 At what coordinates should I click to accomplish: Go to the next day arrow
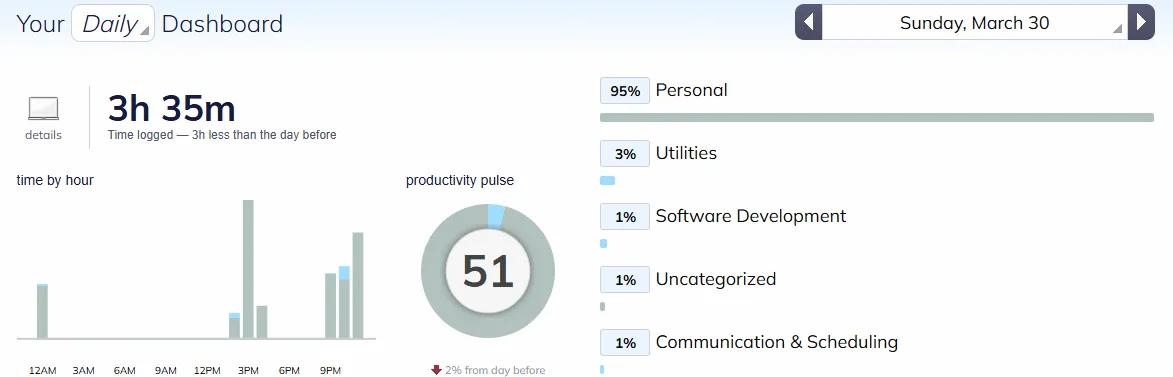tap(1141, 22)
